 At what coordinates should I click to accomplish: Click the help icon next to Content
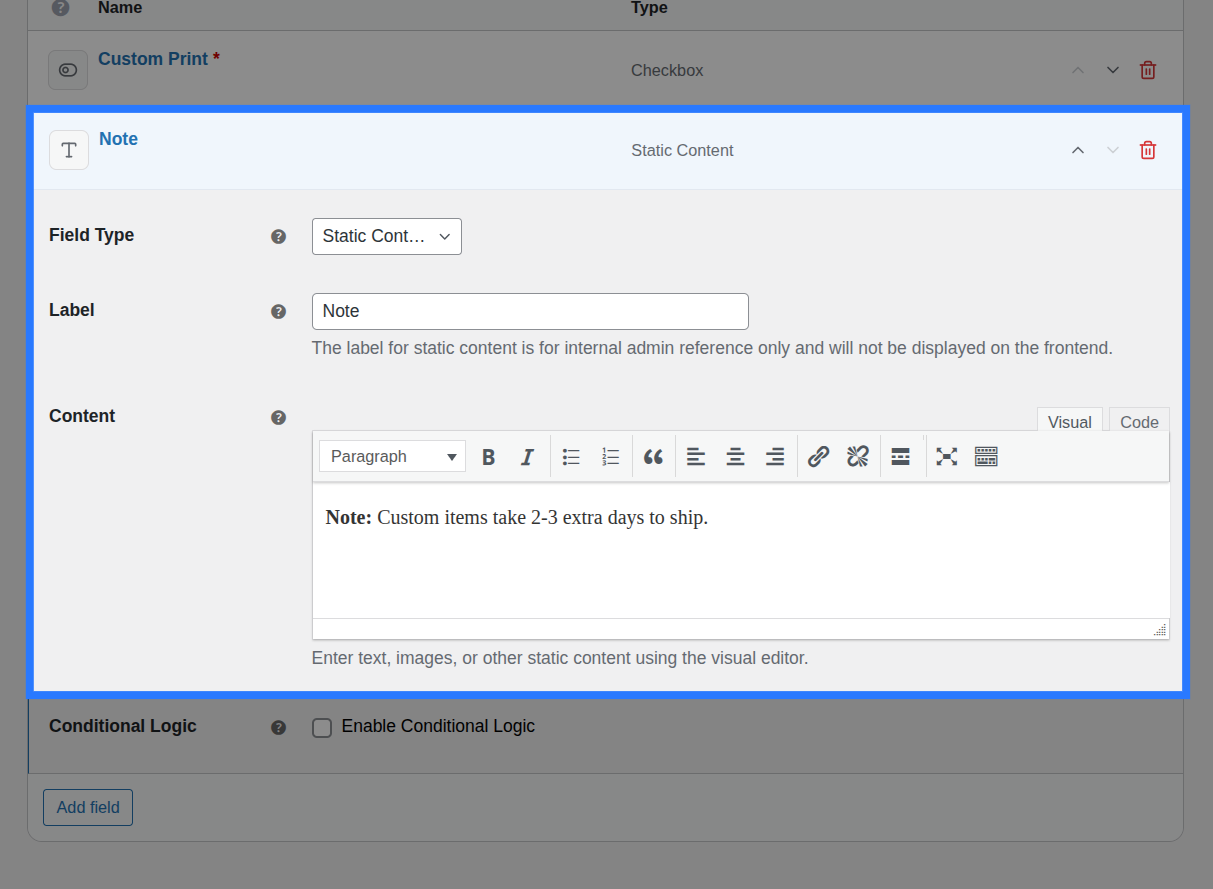279,418
